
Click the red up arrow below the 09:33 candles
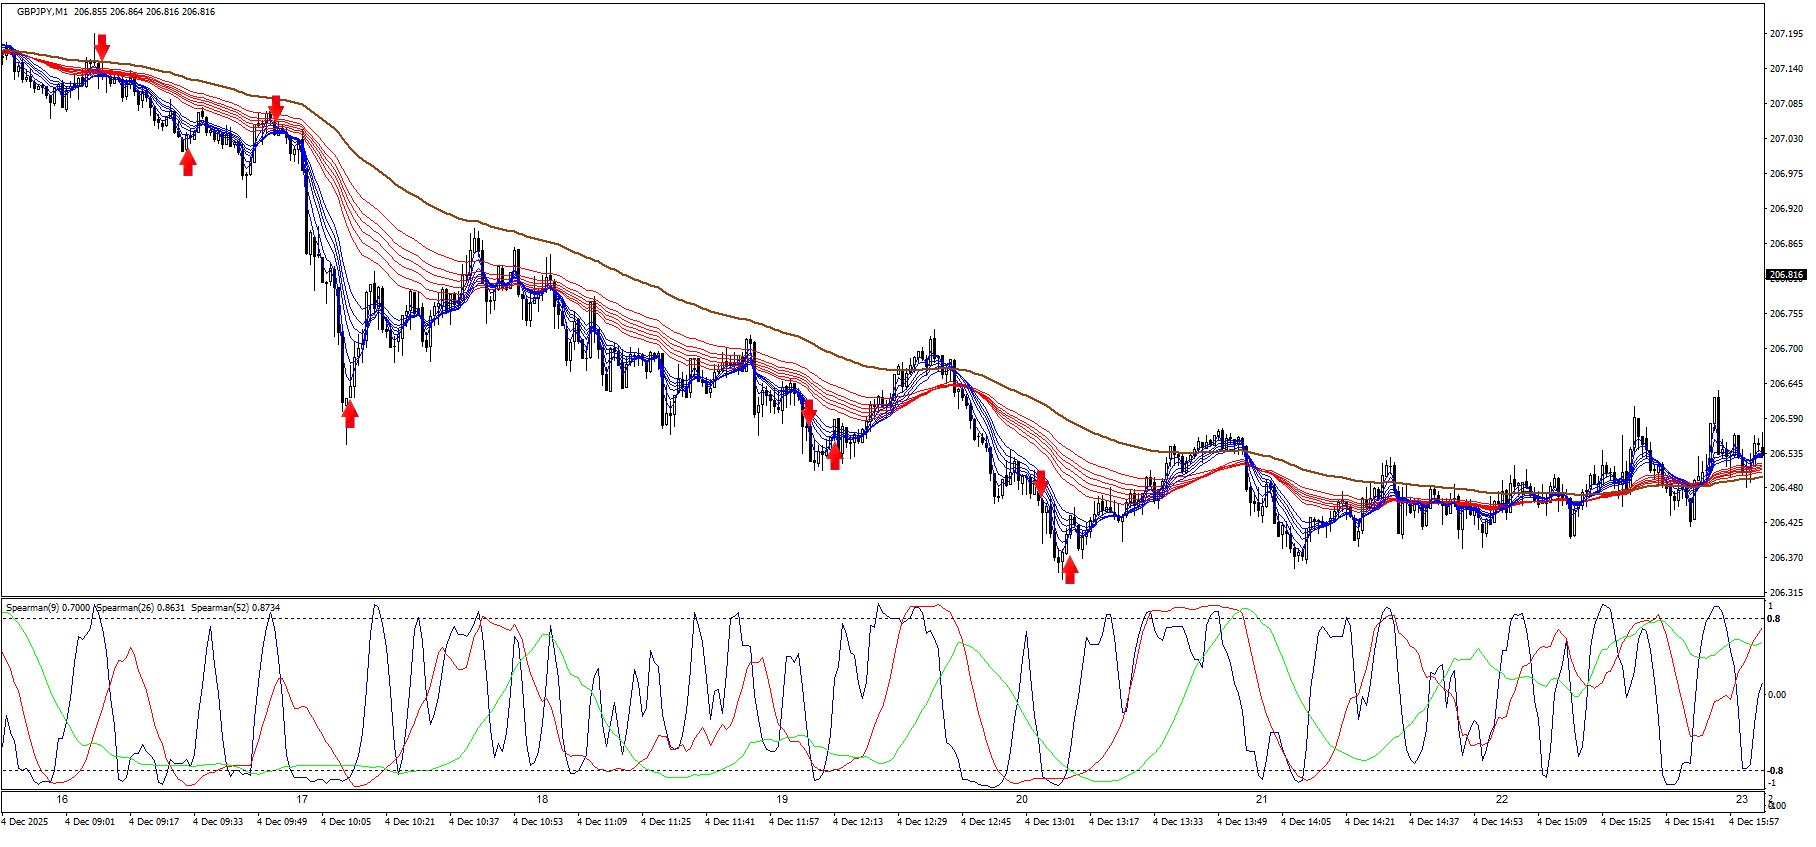point(188,162)
